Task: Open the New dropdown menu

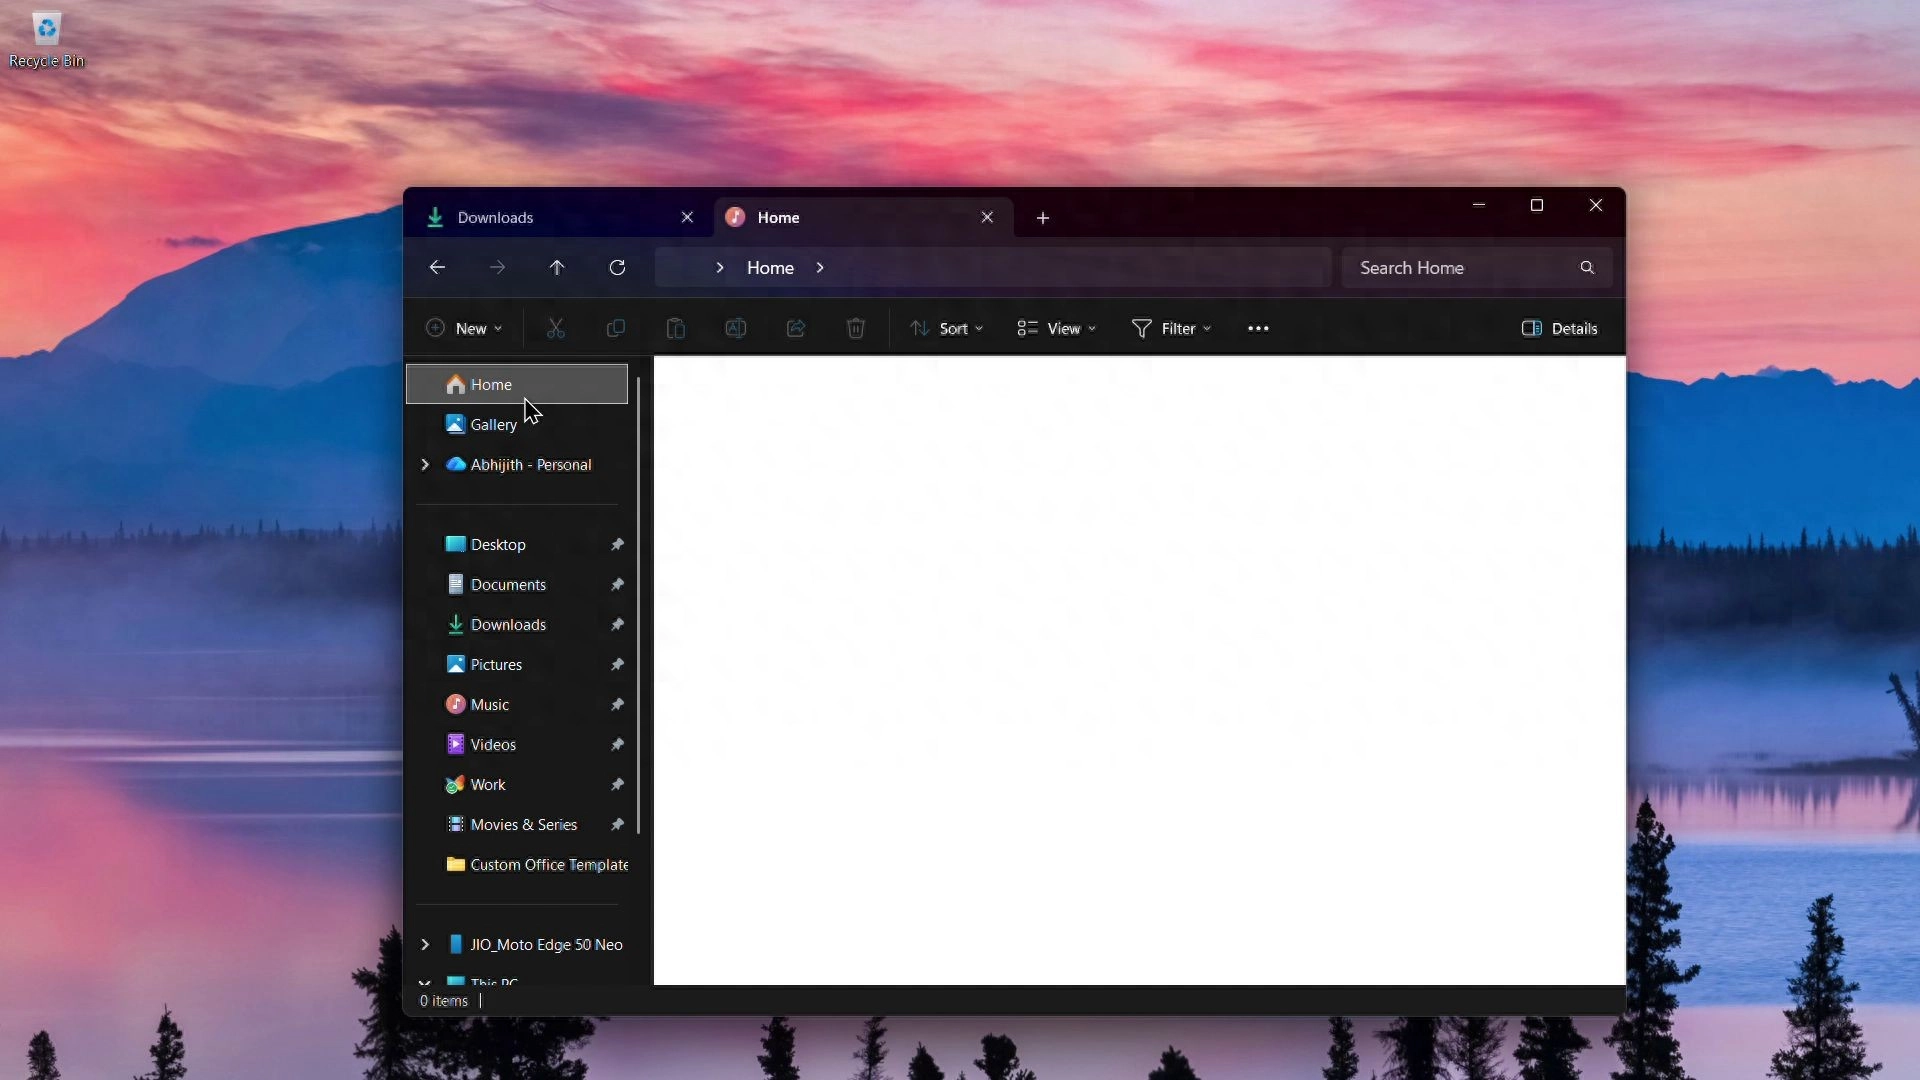Action: [463, 328]
